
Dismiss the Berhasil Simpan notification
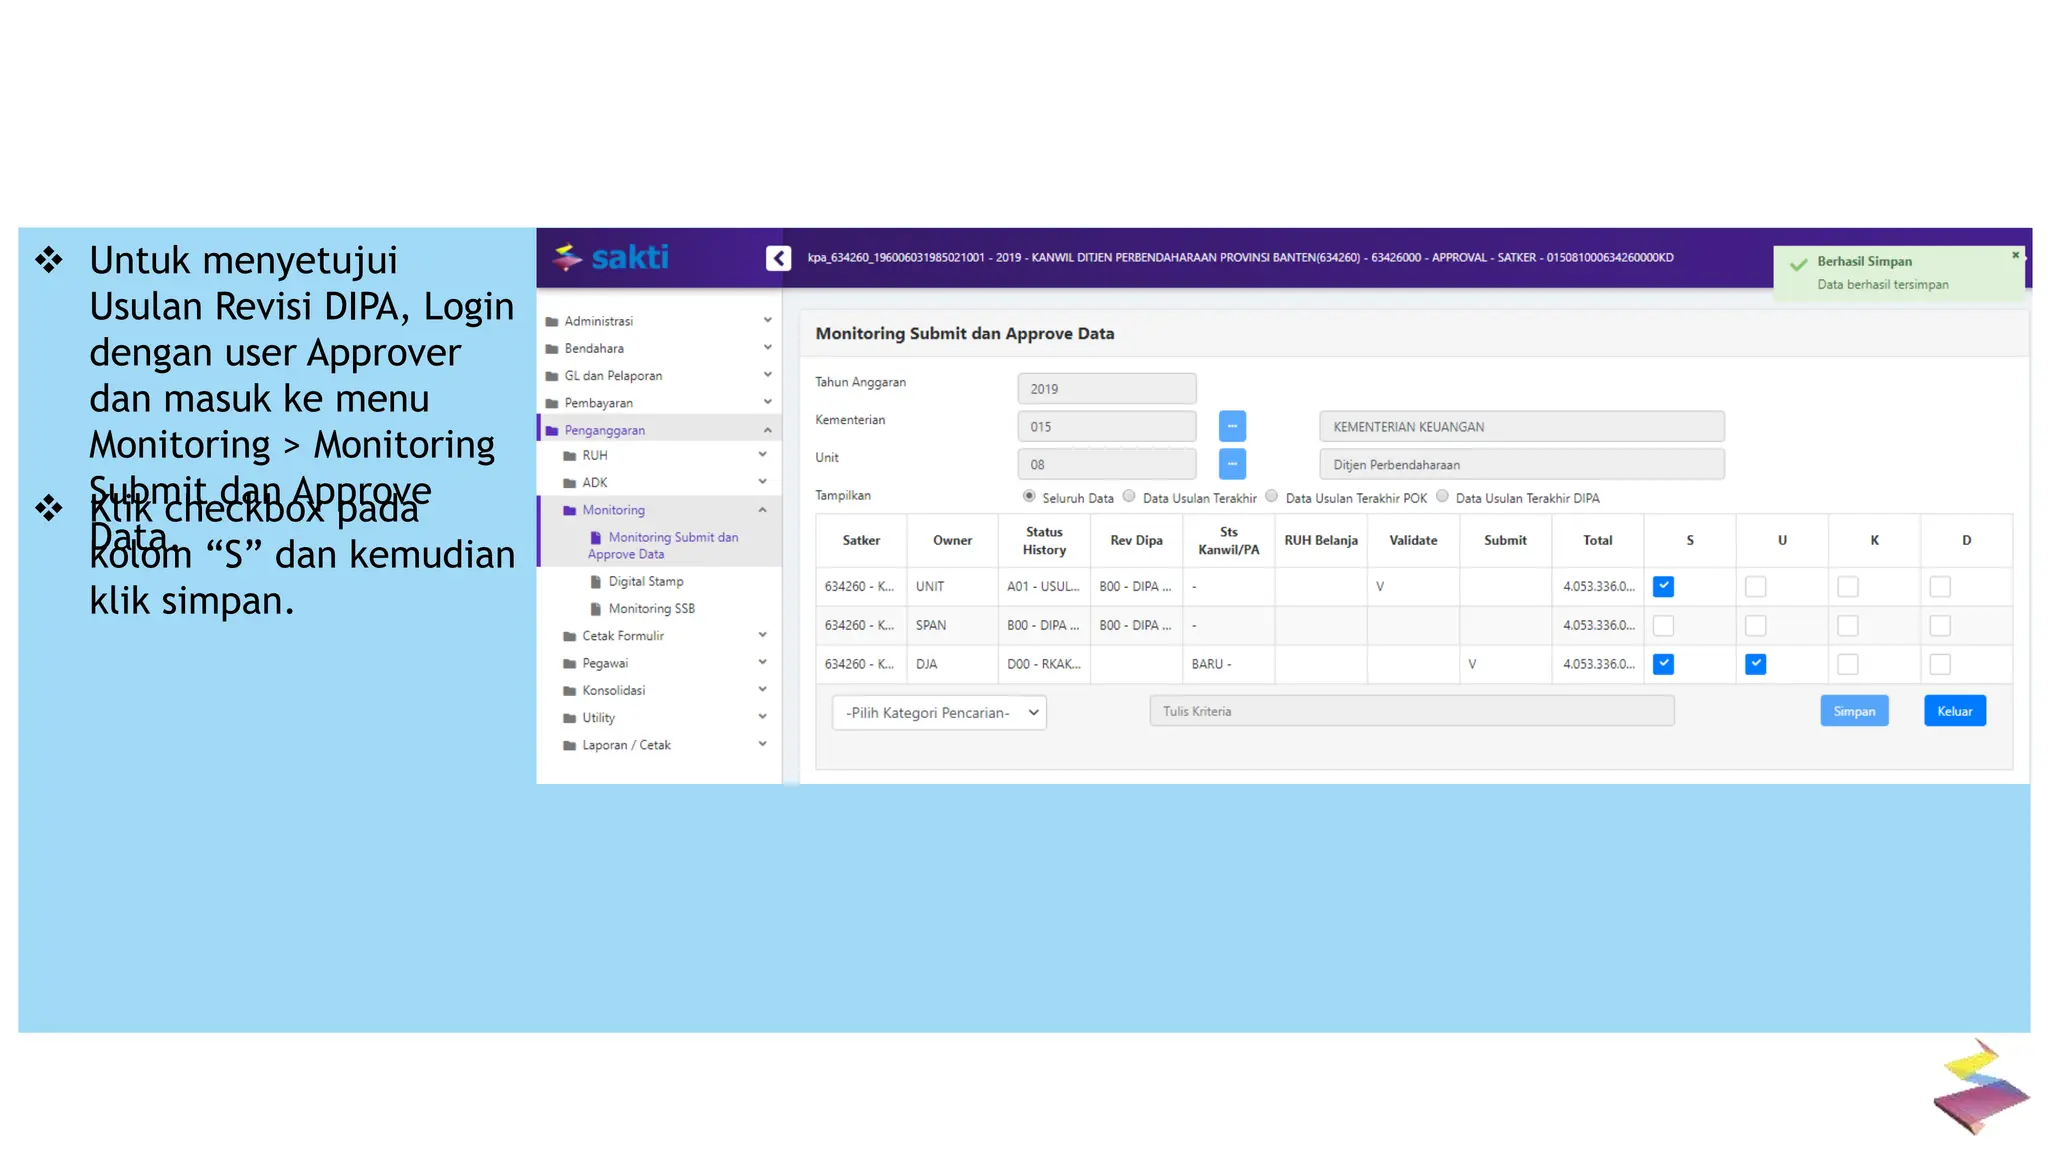click(2015, 256)
